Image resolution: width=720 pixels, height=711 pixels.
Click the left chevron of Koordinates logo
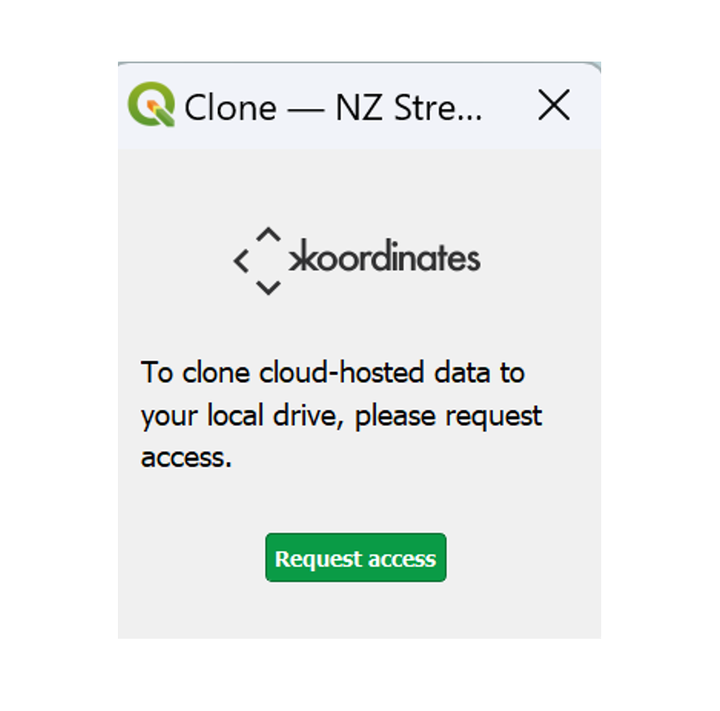pos(241,261)
